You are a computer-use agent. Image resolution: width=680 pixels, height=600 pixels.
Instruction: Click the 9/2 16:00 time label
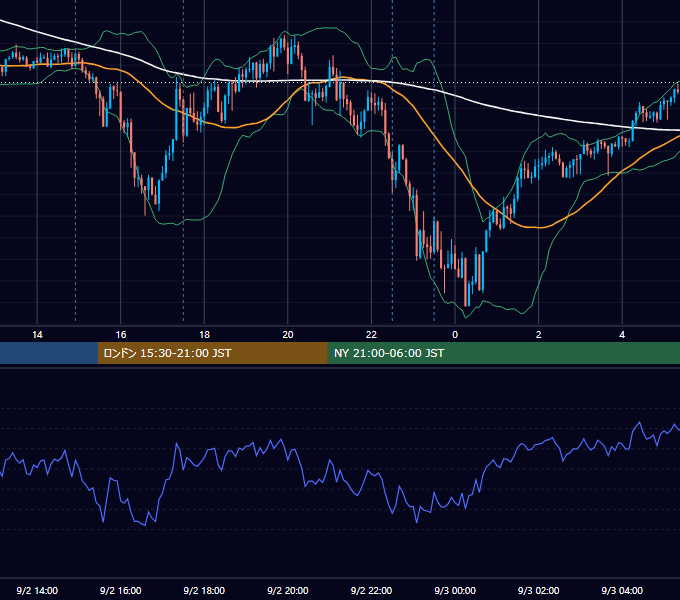[x=121, y=590]
